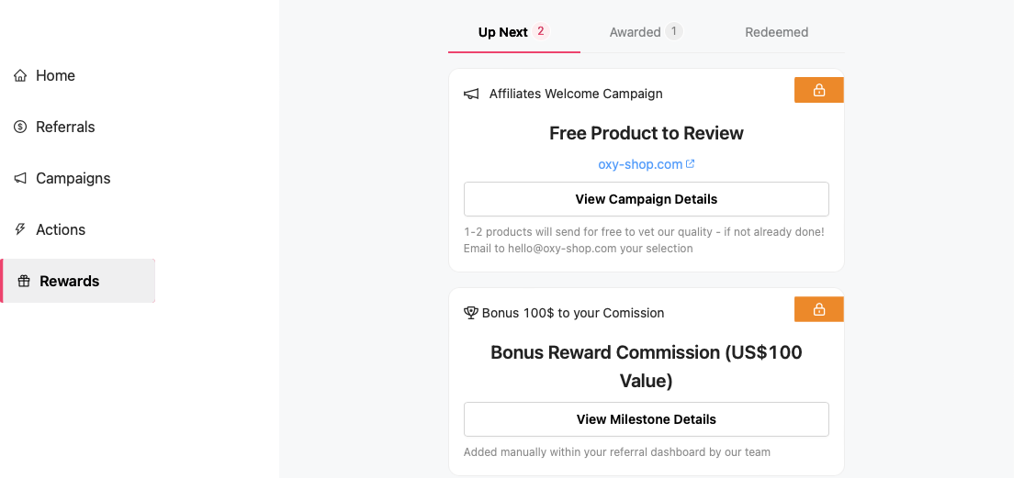Select the Up Next tab
1024x478 pixels.
513,32
